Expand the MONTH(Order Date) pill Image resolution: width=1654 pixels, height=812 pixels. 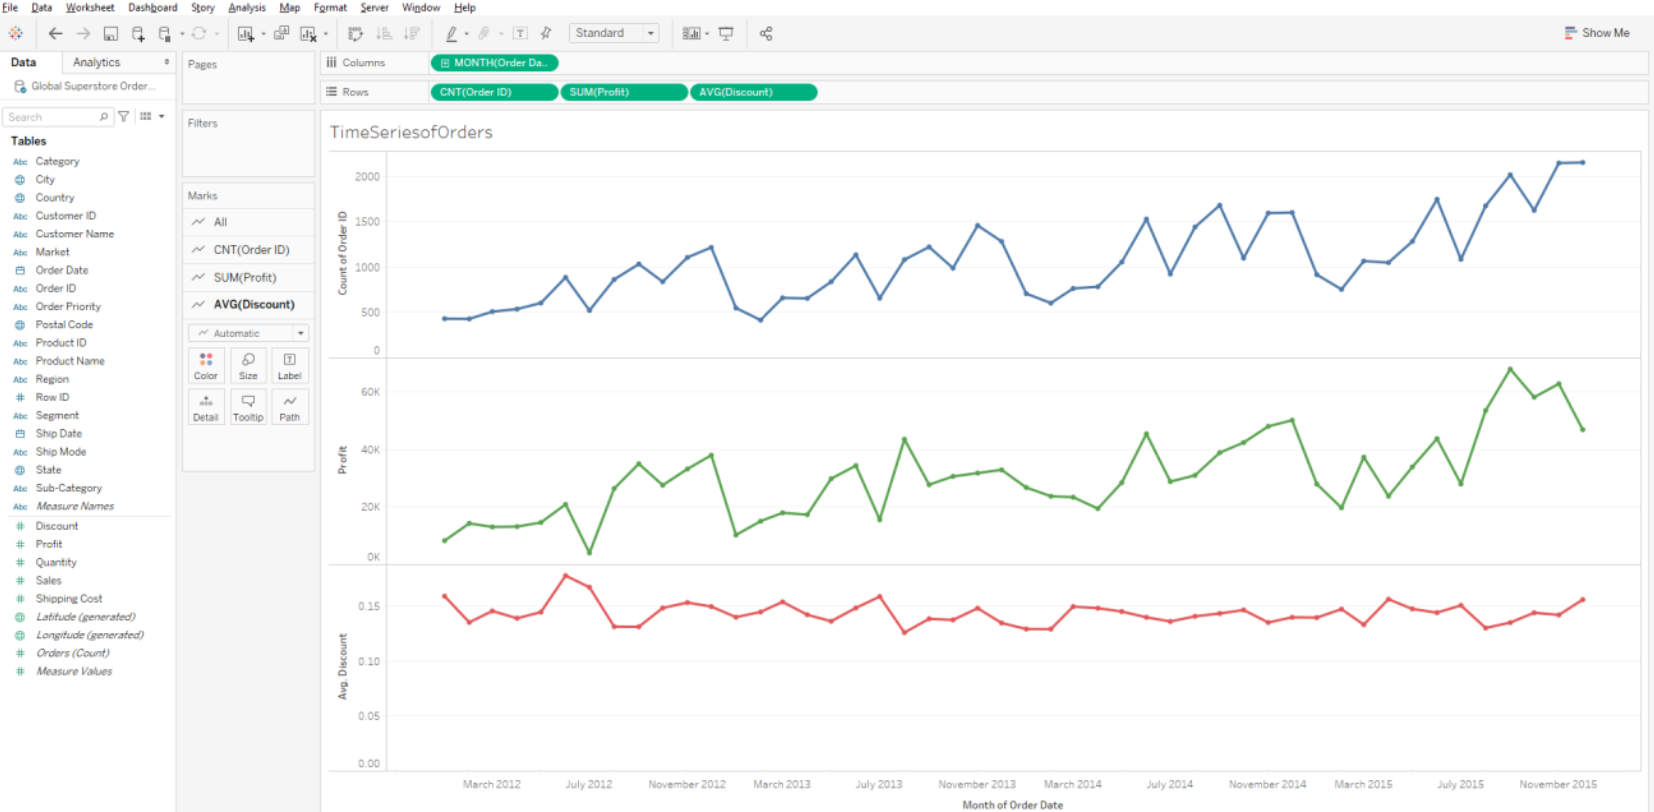tap(445, 63)
